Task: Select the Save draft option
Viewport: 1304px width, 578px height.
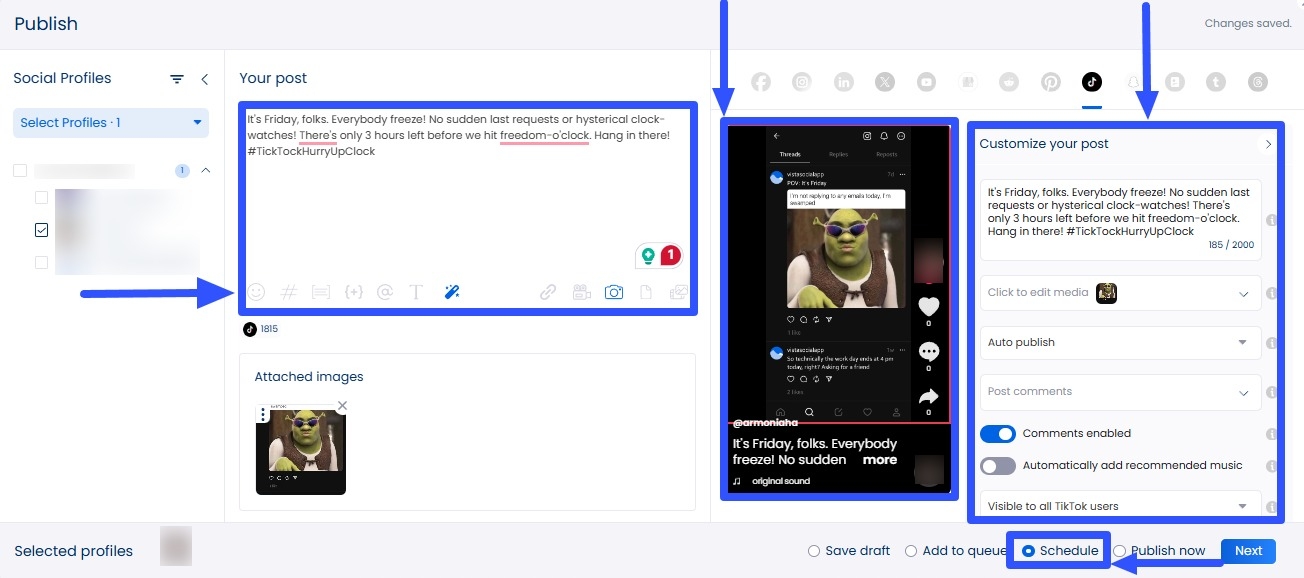Action: coord(813,550)
